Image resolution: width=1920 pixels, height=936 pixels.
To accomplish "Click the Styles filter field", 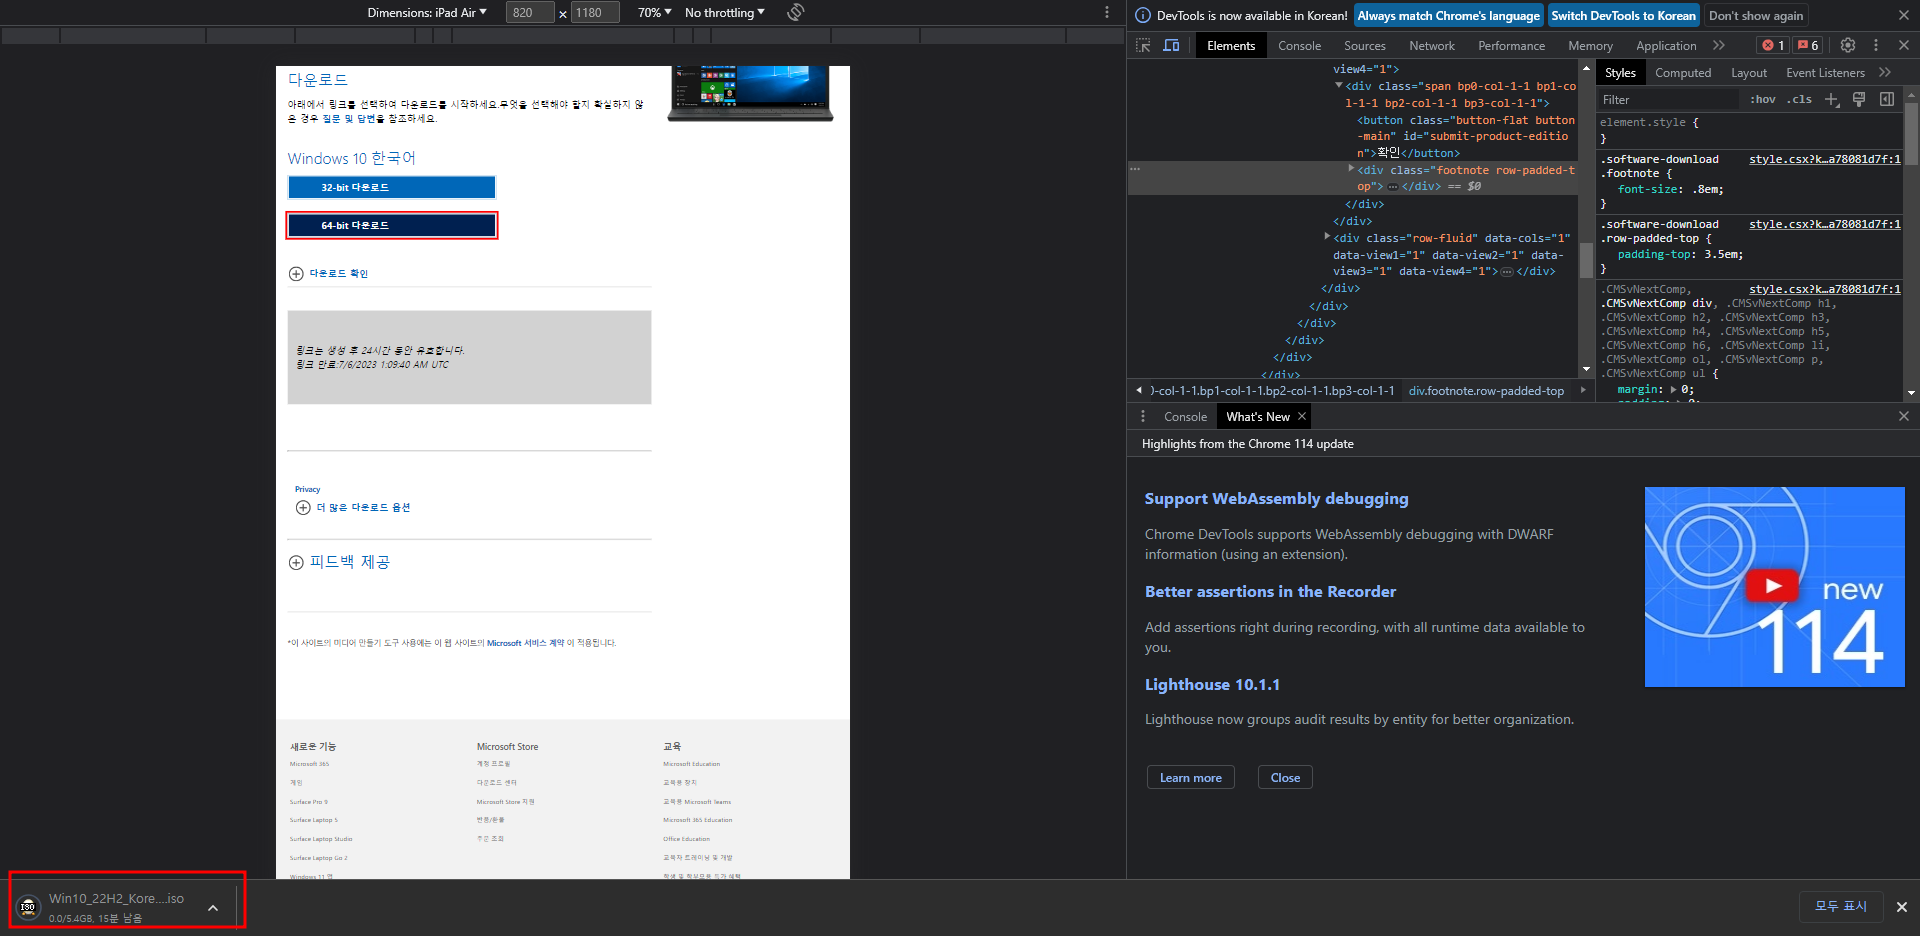I will point(1668,99).
